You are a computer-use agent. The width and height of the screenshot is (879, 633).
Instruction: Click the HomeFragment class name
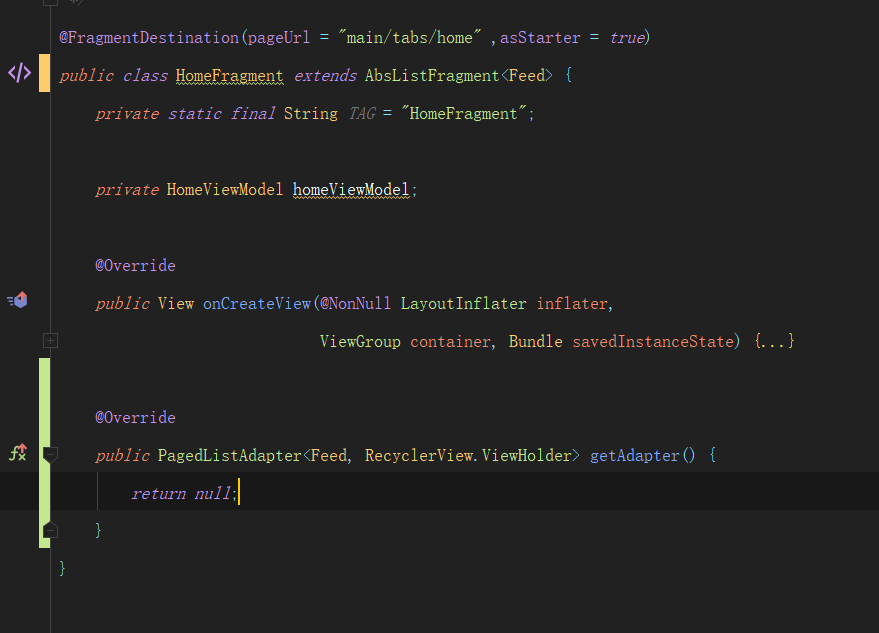pyautogui.click(x=229, y=76)
